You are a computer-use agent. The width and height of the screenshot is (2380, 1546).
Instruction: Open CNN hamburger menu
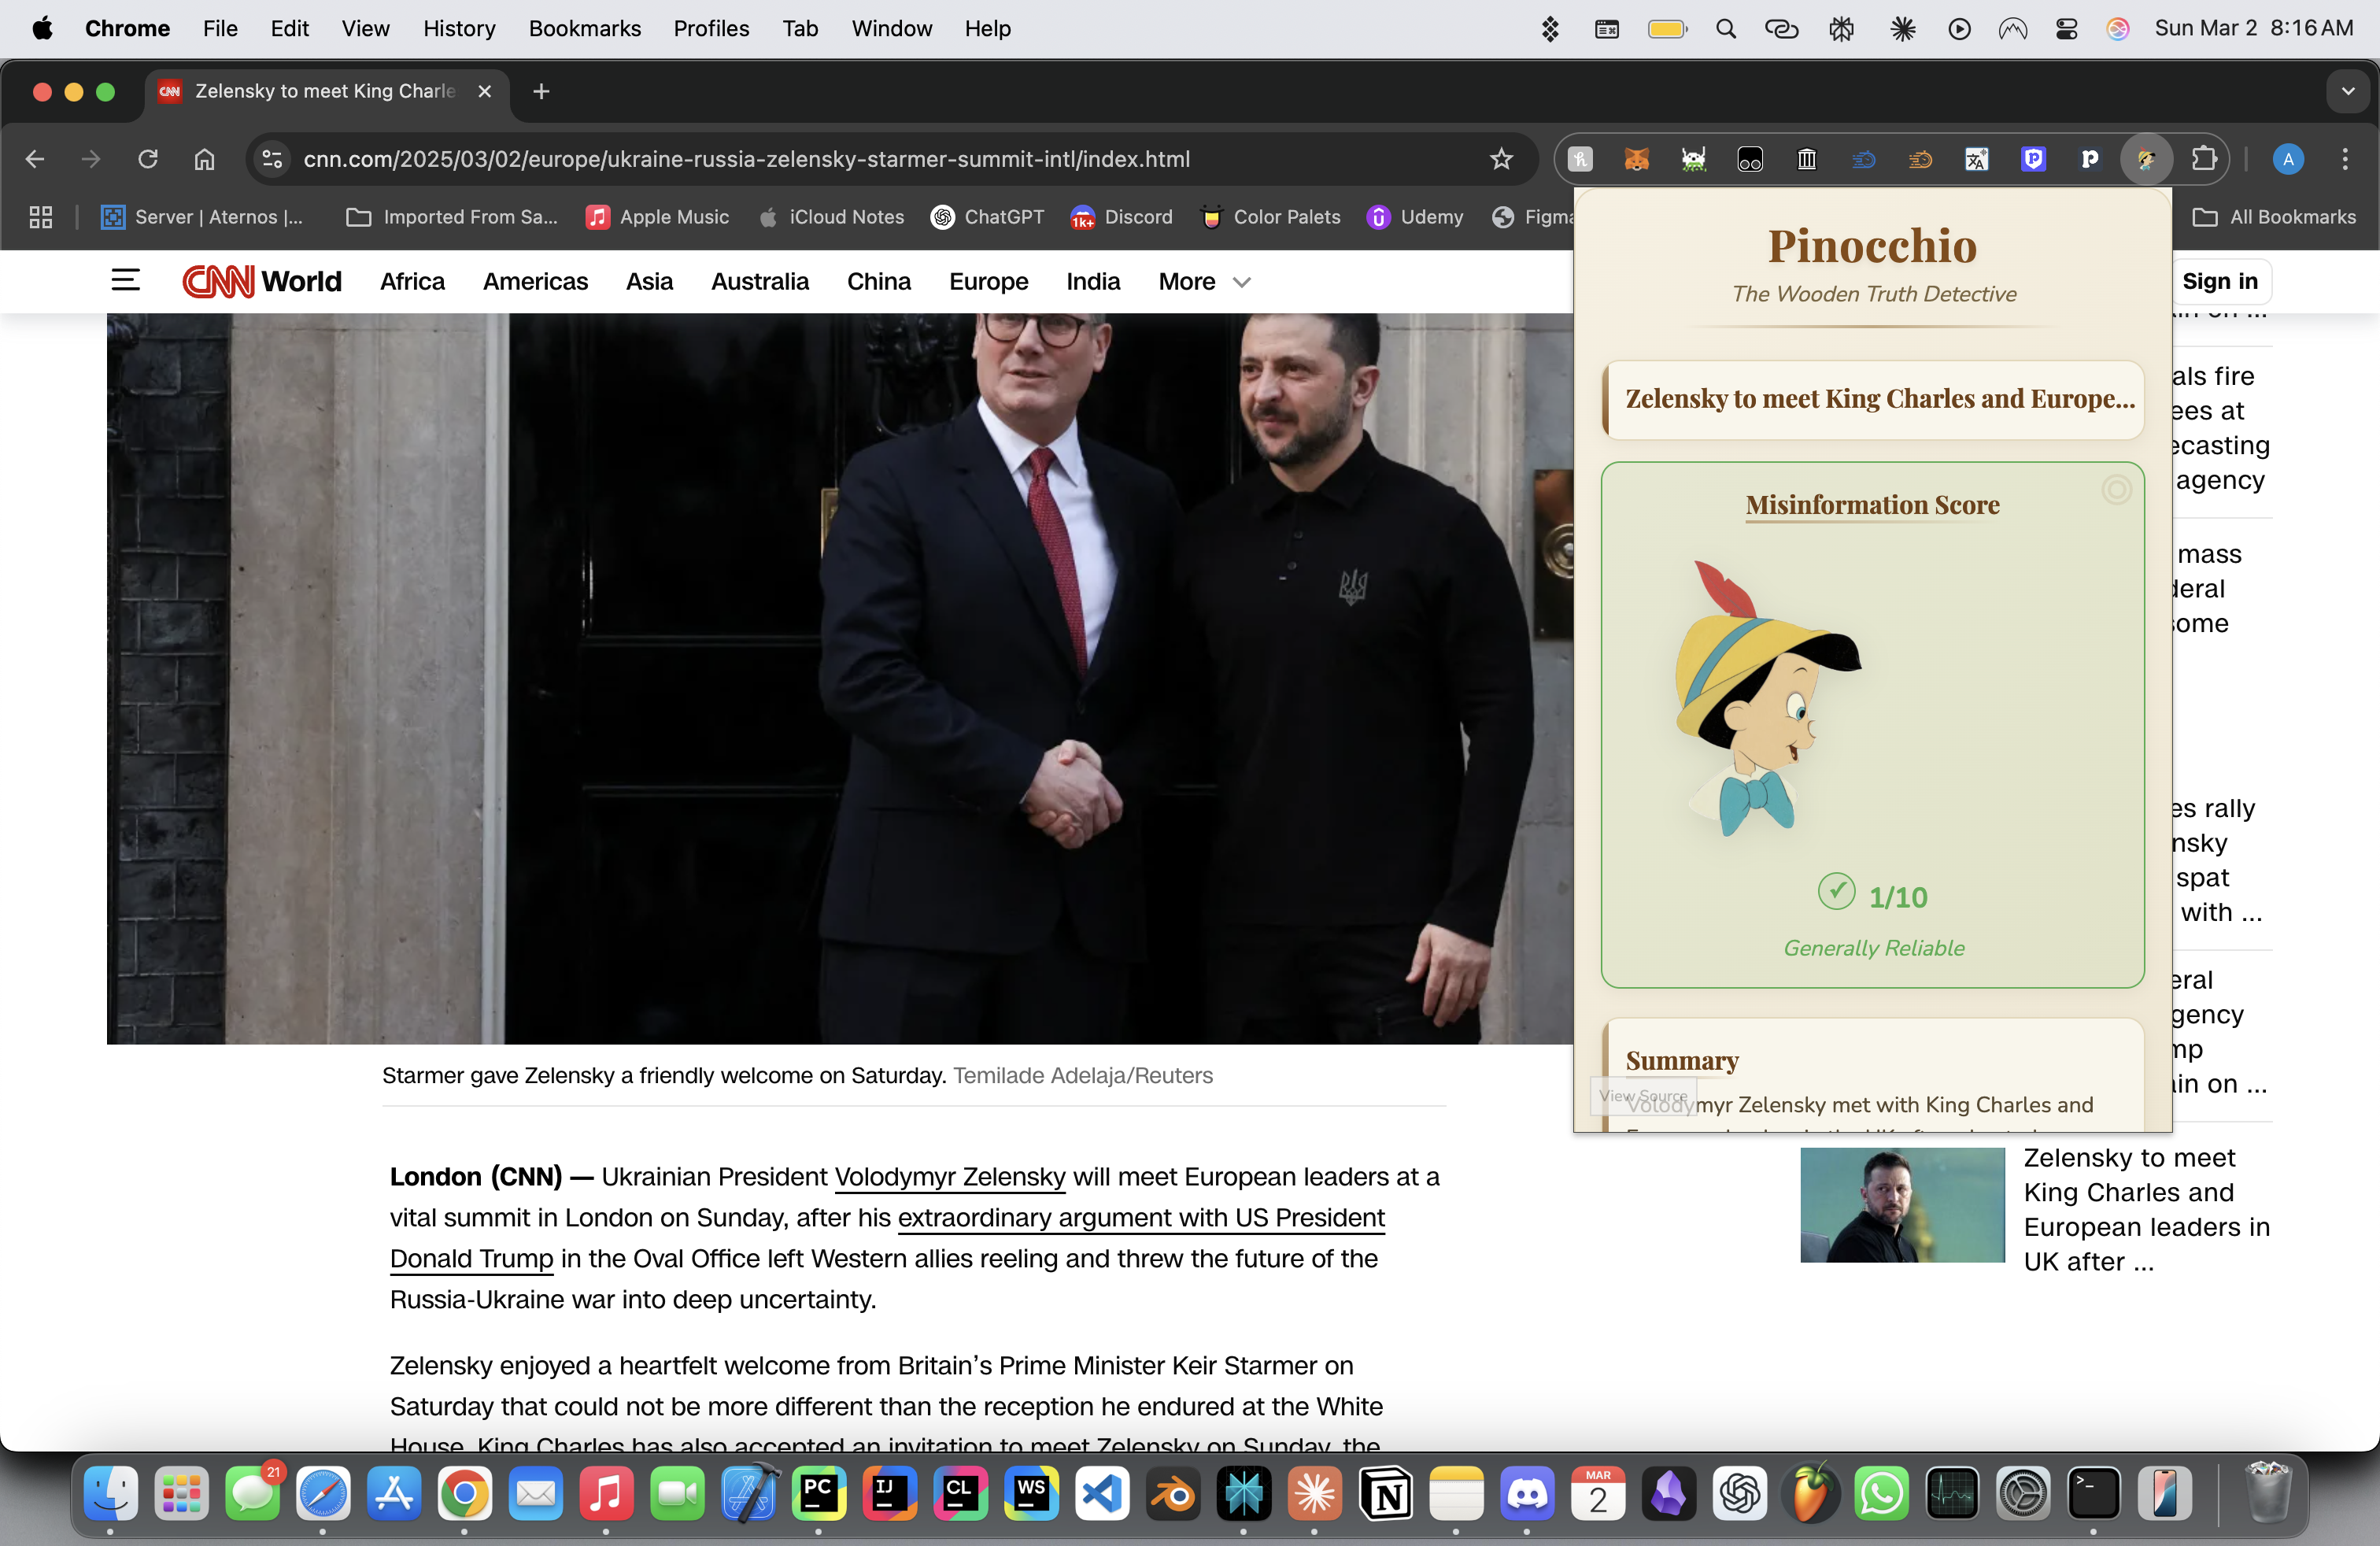pos(125,281)
